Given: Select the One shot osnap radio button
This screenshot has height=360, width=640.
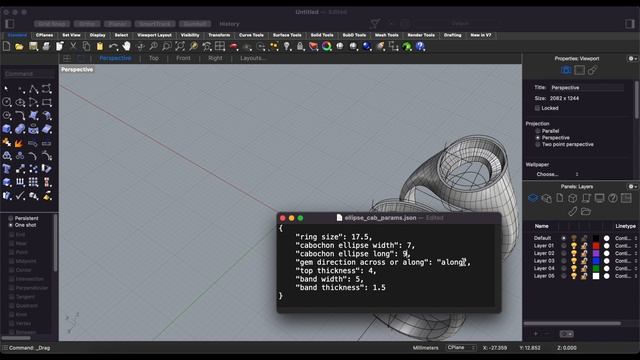Looking at the screenshot, I should (x=11, y=225).
